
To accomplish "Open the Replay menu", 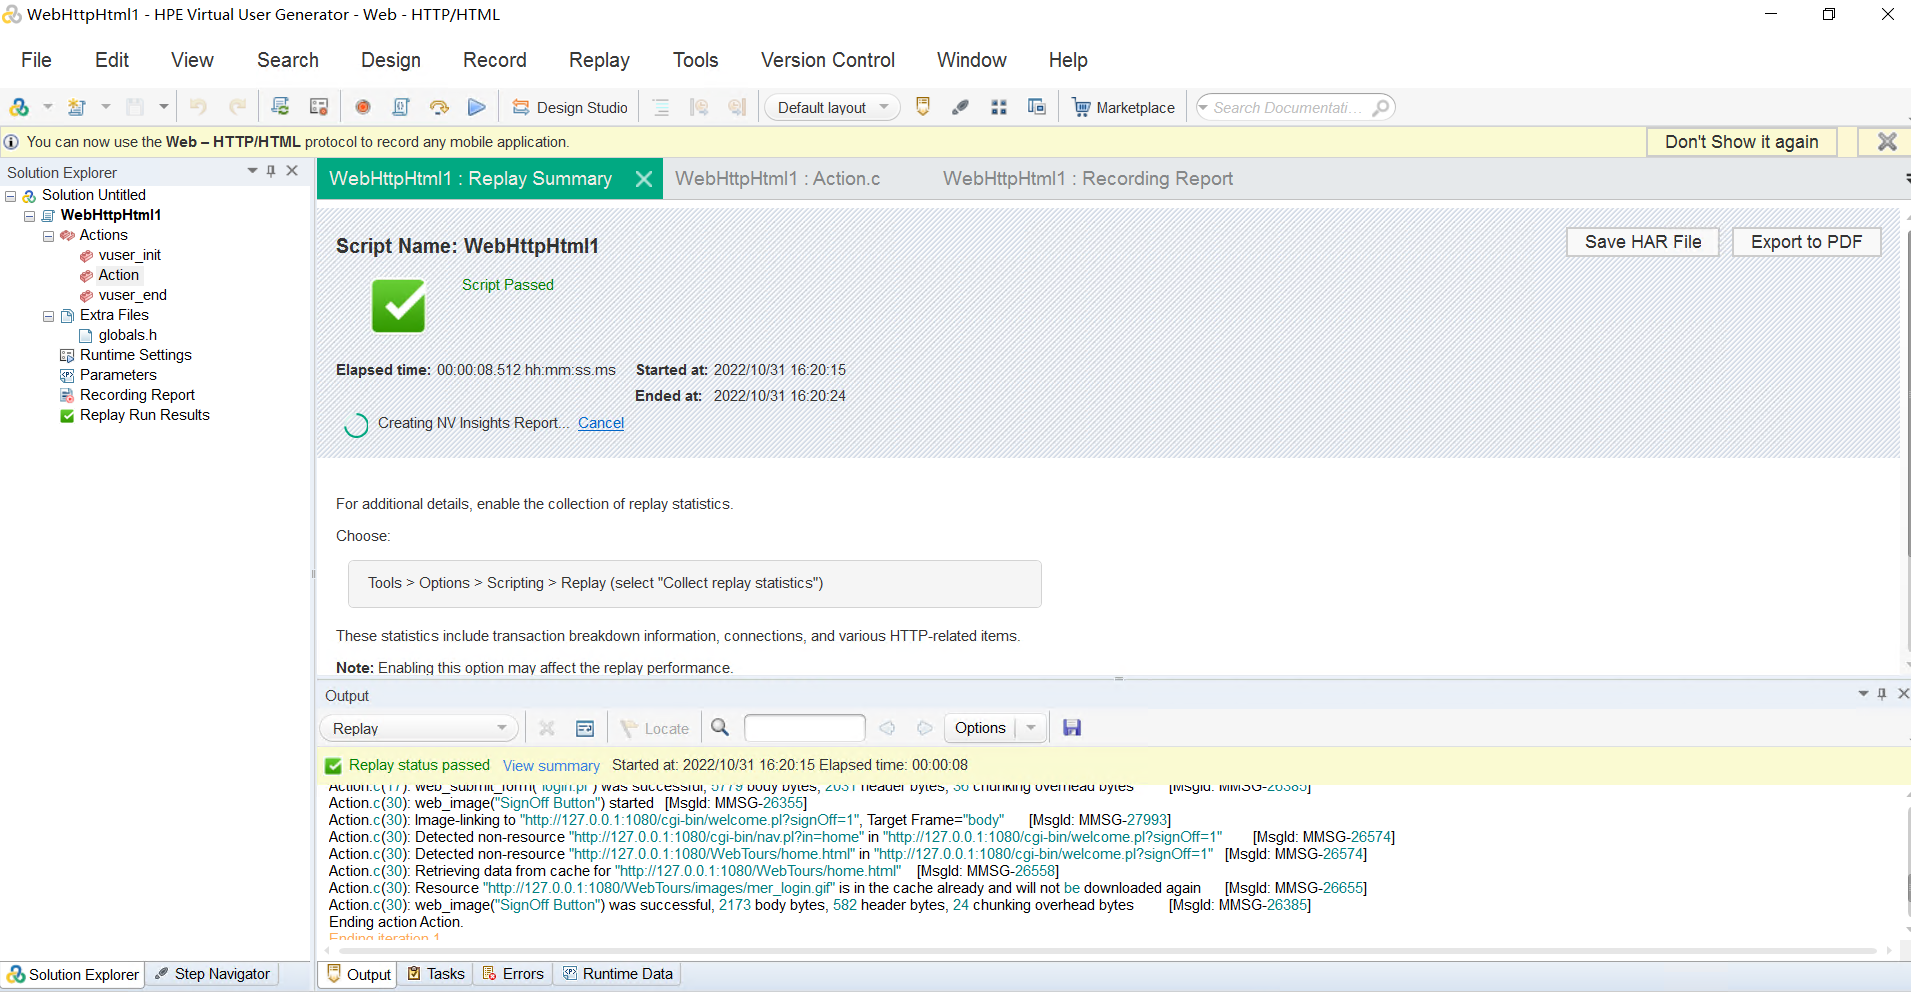I will tap(599, 60).
